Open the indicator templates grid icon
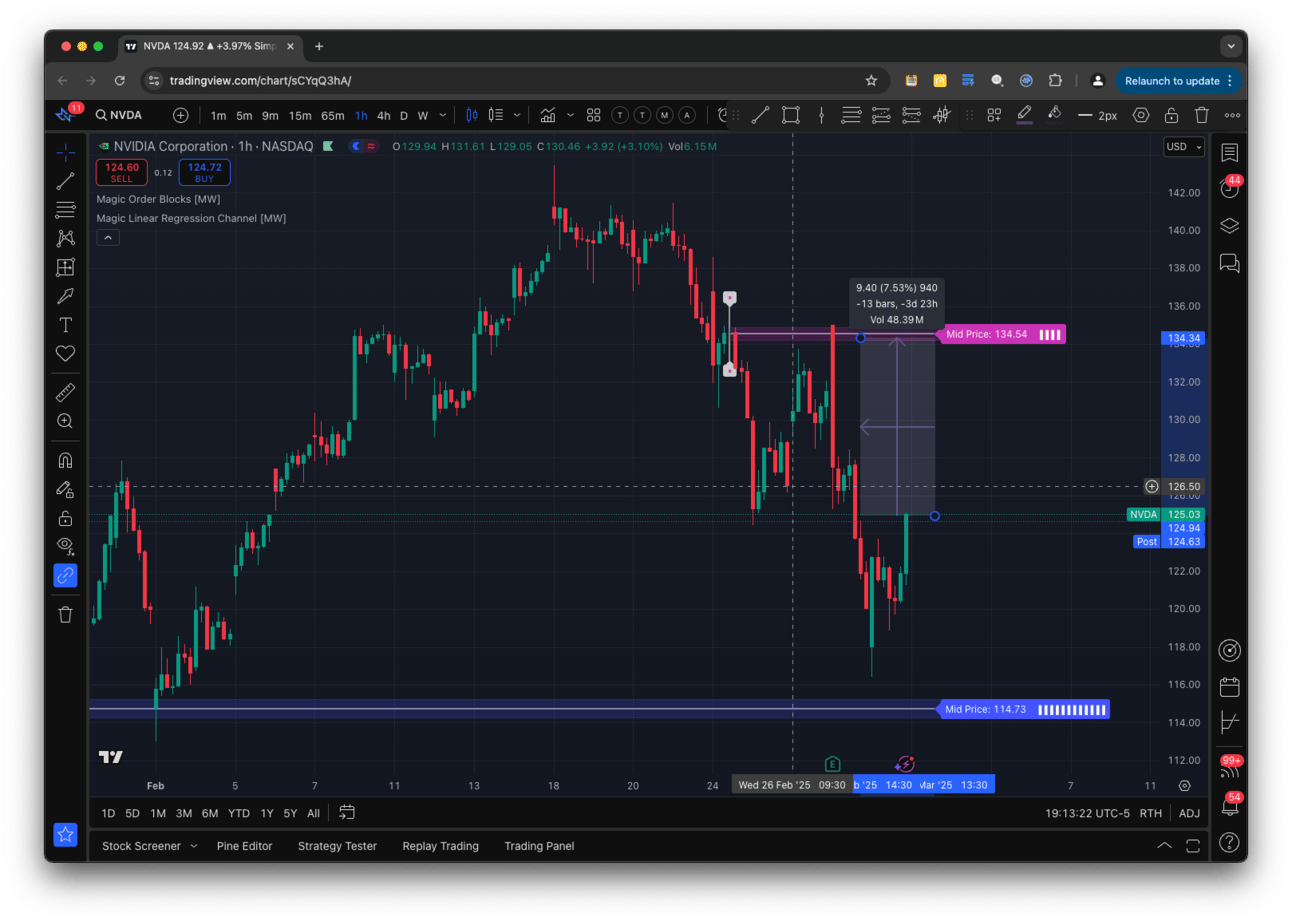This screenshot has width=1292, height=921. point(593,116)
